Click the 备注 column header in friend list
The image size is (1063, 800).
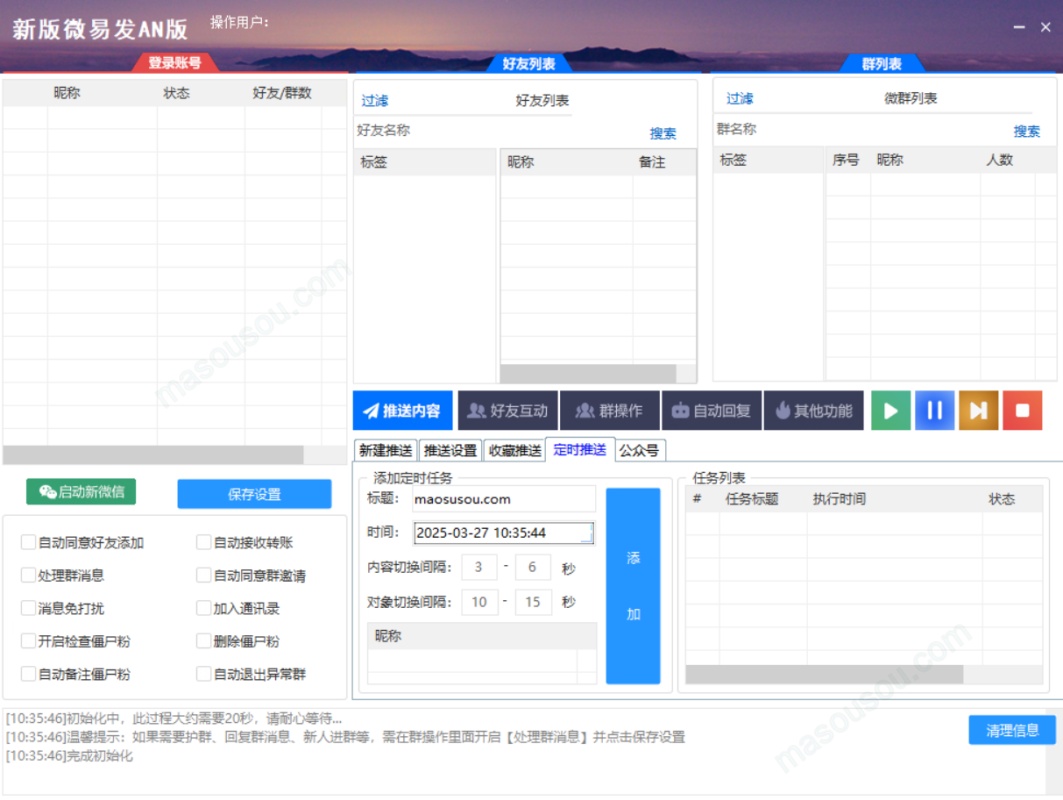[652, 162]
